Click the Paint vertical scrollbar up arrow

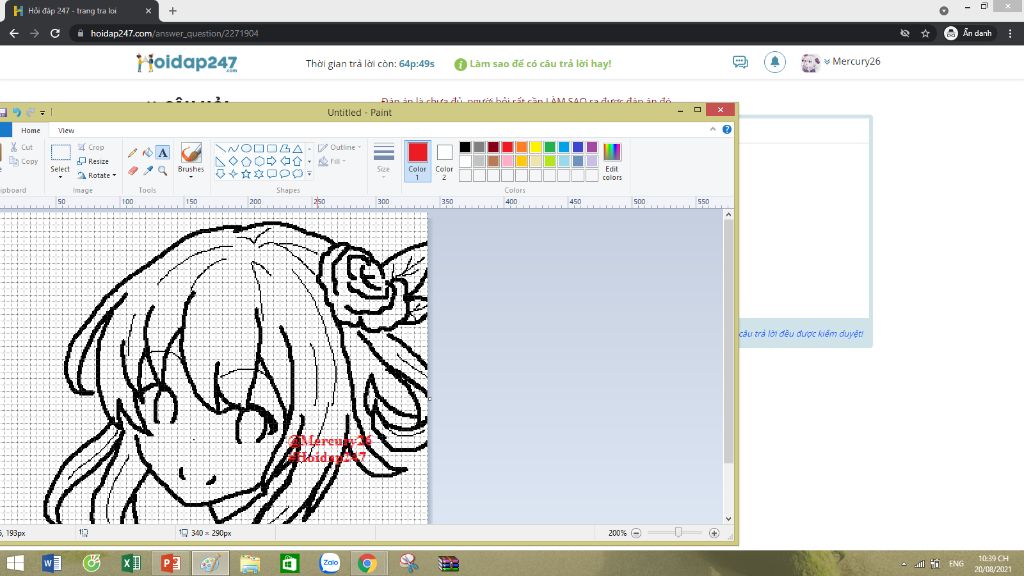coord(728,215)
